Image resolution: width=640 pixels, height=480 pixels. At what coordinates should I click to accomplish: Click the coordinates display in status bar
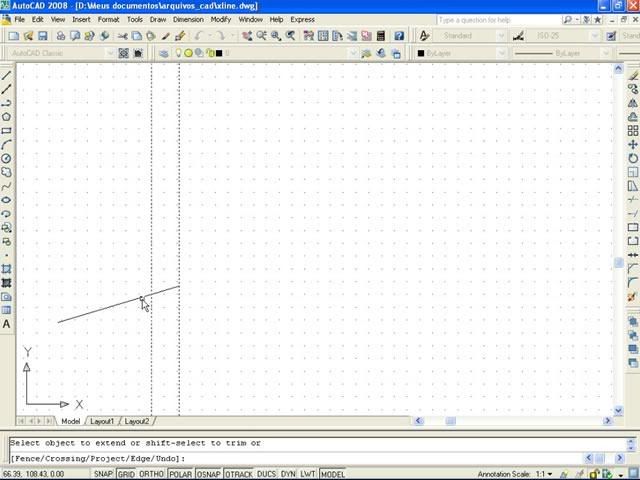(33, 474)
